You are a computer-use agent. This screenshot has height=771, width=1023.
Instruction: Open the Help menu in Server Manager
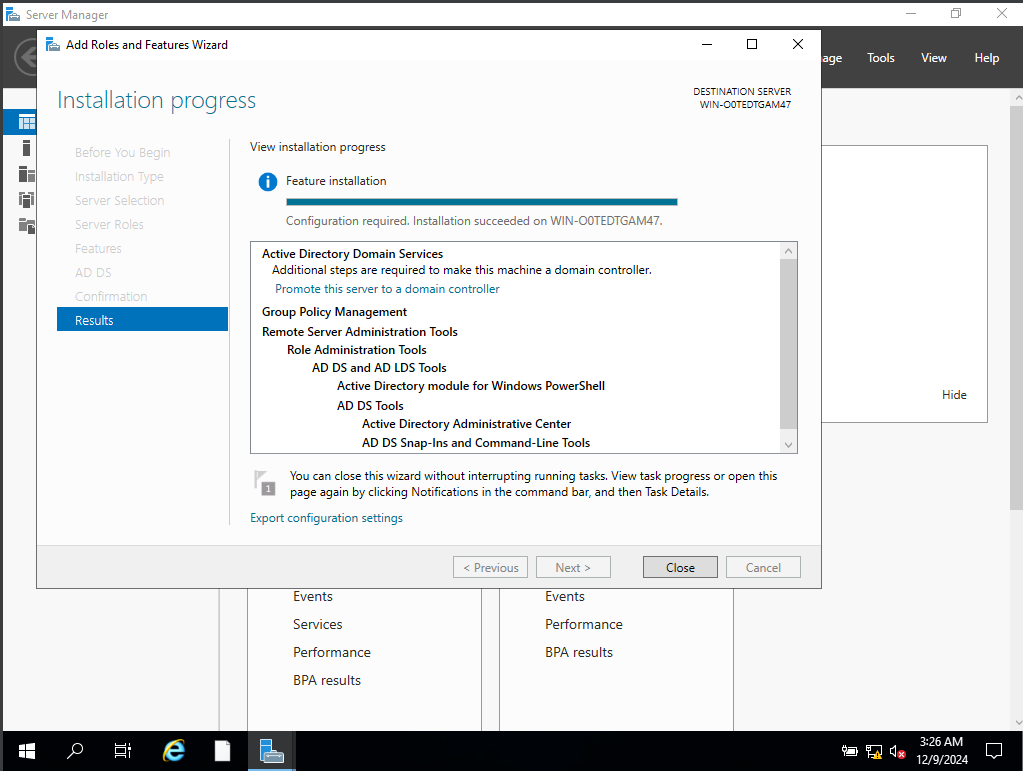pyautogui.click(x=986, y=58)
